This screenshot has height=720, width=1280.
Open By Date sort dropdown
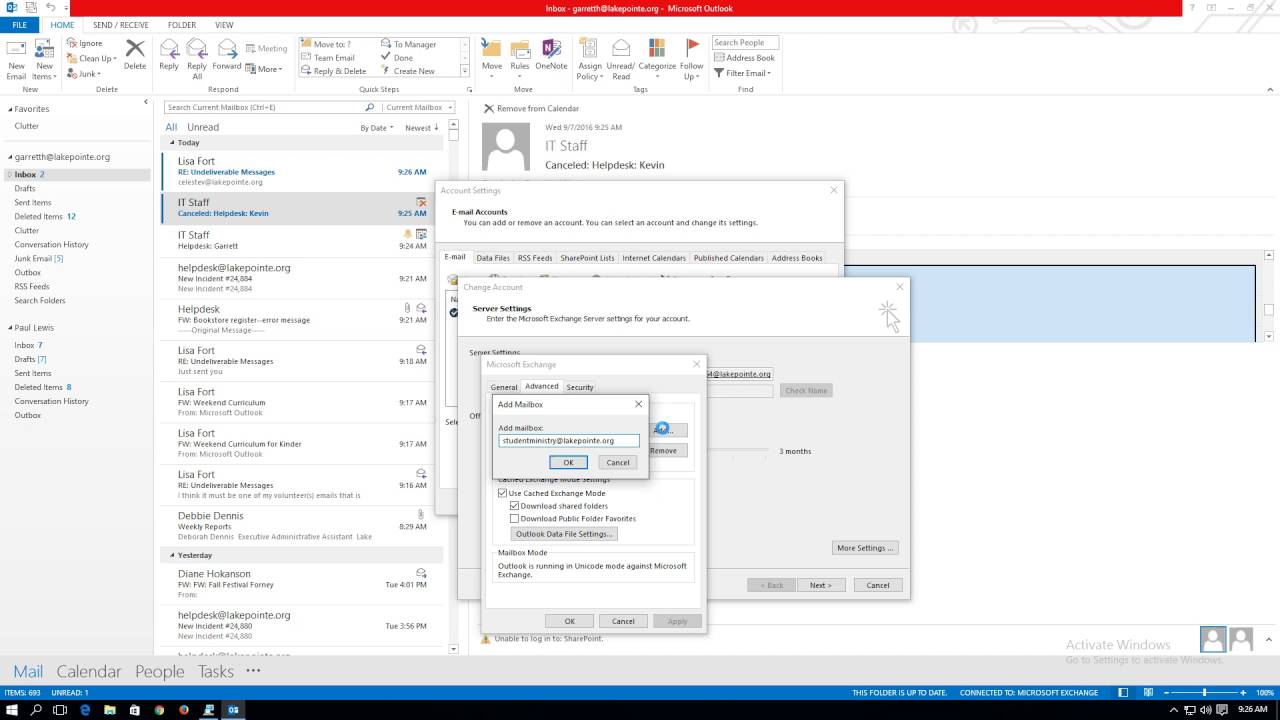pyautogui.click(x=377, y=128)
